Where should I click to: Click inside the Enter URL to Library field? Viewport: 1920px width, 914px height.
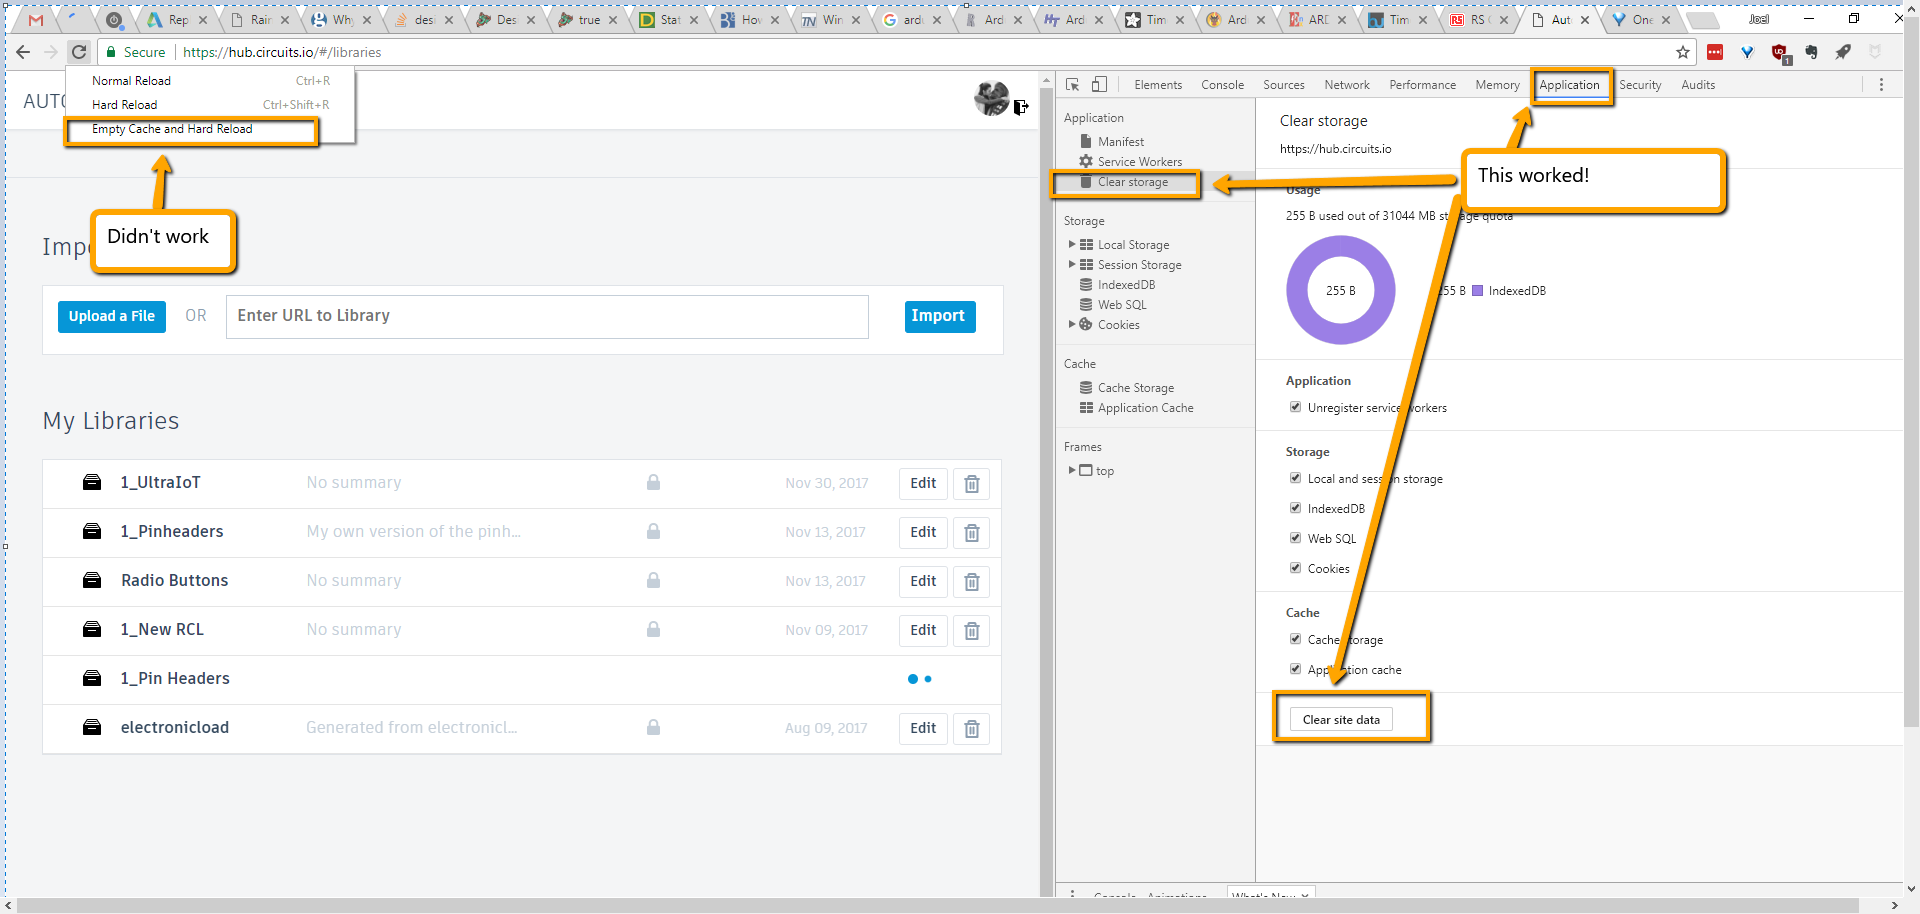[547, 316]
